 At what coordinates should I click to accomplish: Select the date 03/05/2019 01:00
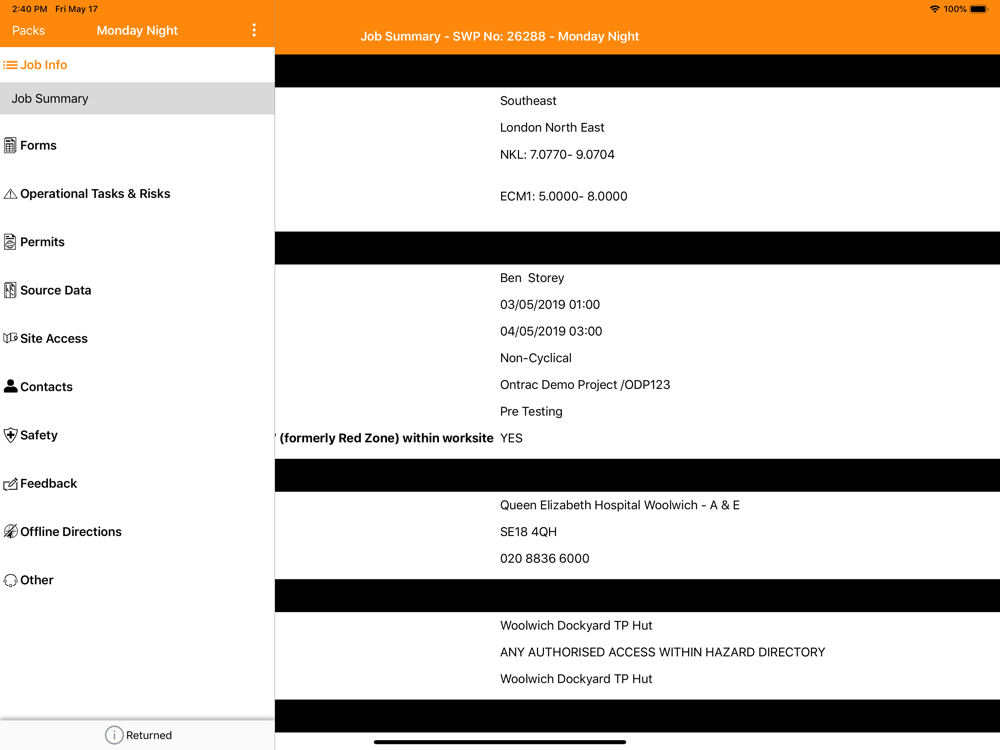pyautogui.click(x=550, y=305)
